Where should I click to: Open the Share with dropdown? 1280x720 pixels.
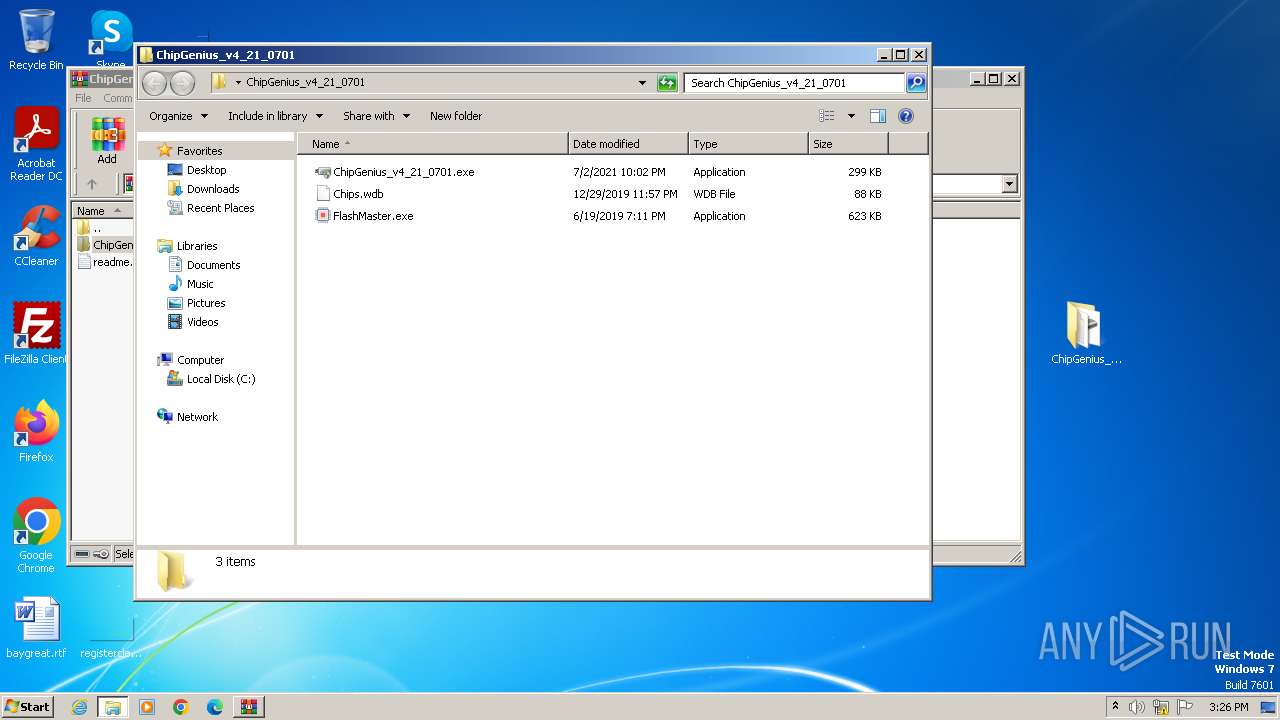pyautogui.click(x=376, y=116)
